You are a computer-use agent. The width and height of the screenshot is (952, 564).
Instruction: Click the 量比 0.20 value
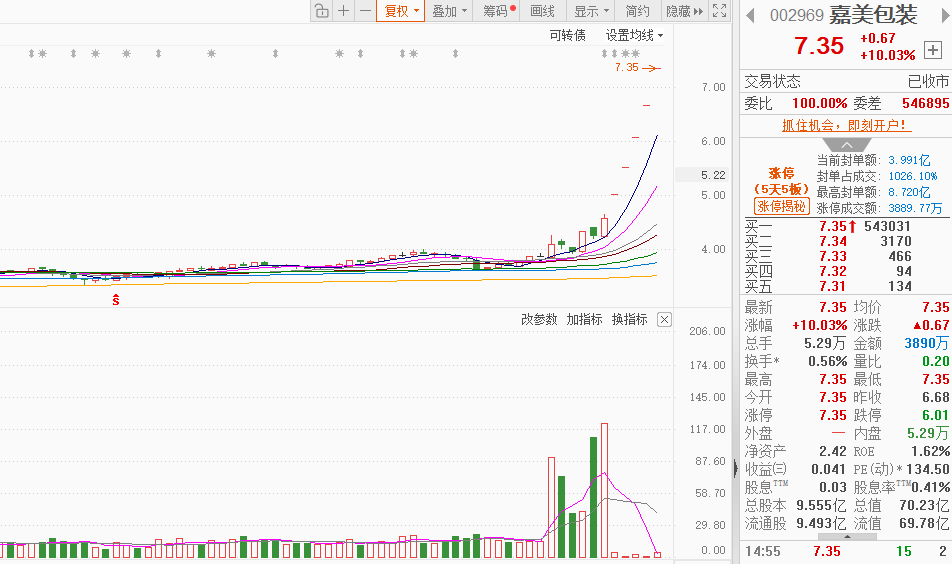click(936, 361)
